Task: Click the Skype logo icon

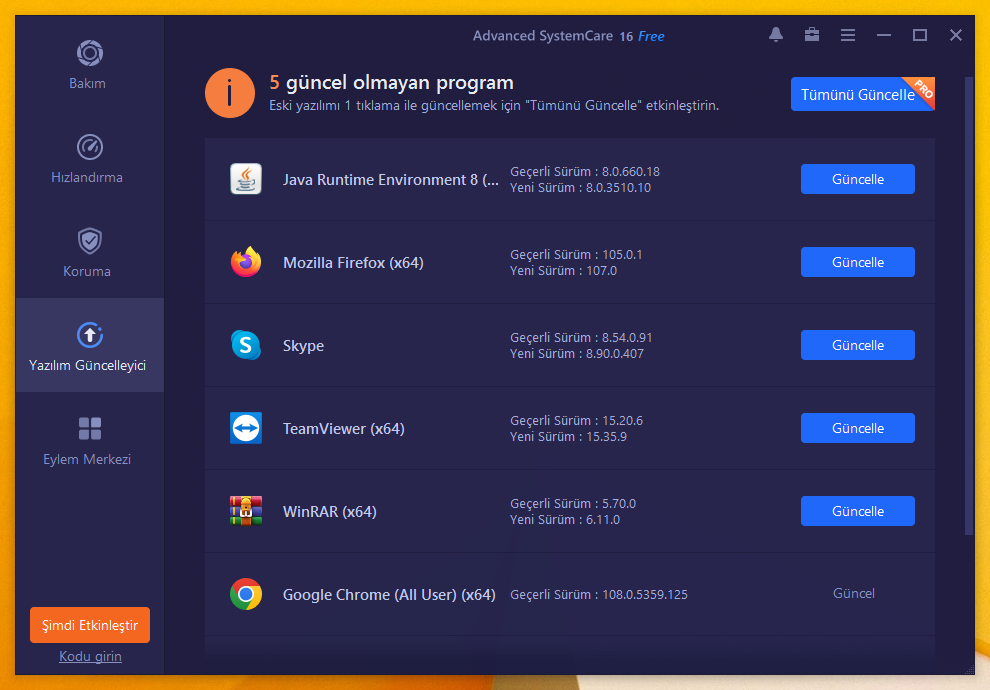Action: [246, 345]
